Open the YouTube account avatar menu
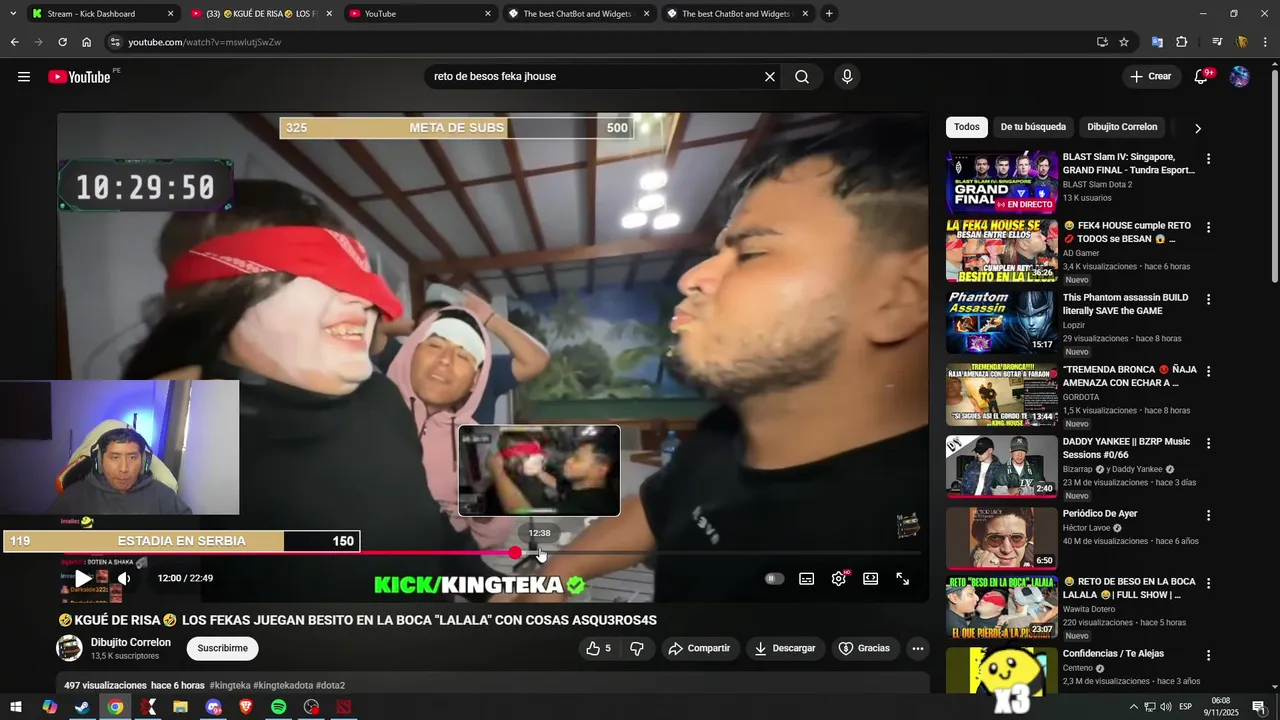1280x720 pixels. [x=1240, y=77]
